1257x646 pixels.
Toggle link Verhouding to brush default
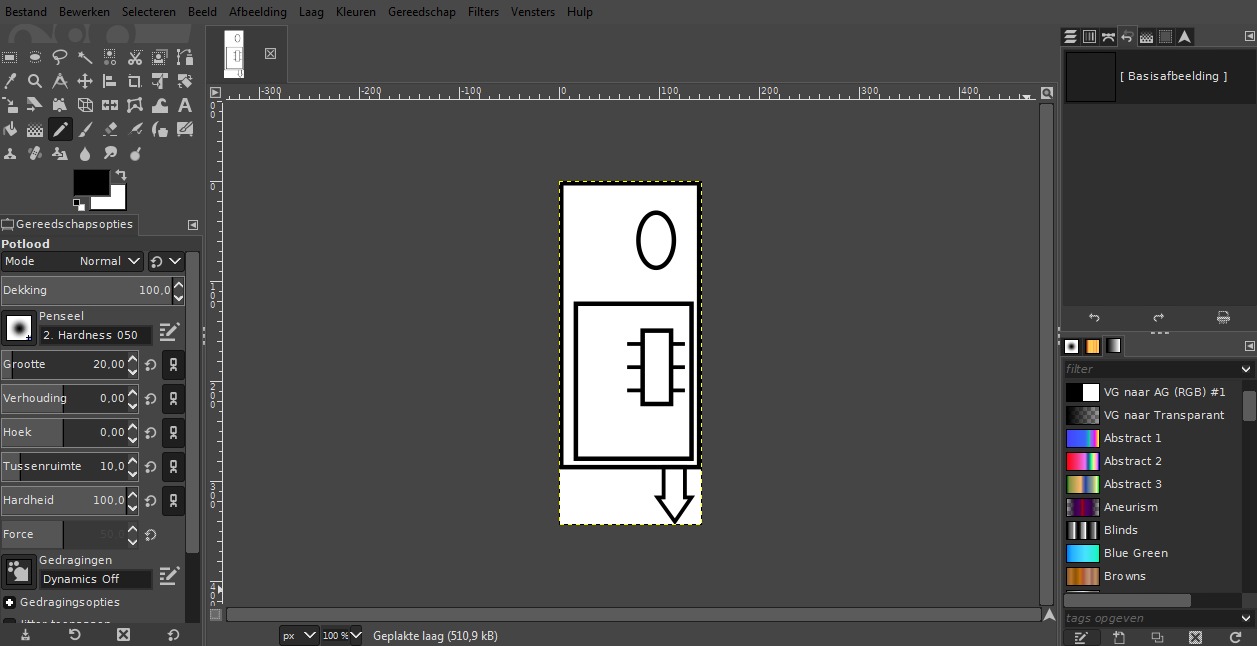click(173, 399)
